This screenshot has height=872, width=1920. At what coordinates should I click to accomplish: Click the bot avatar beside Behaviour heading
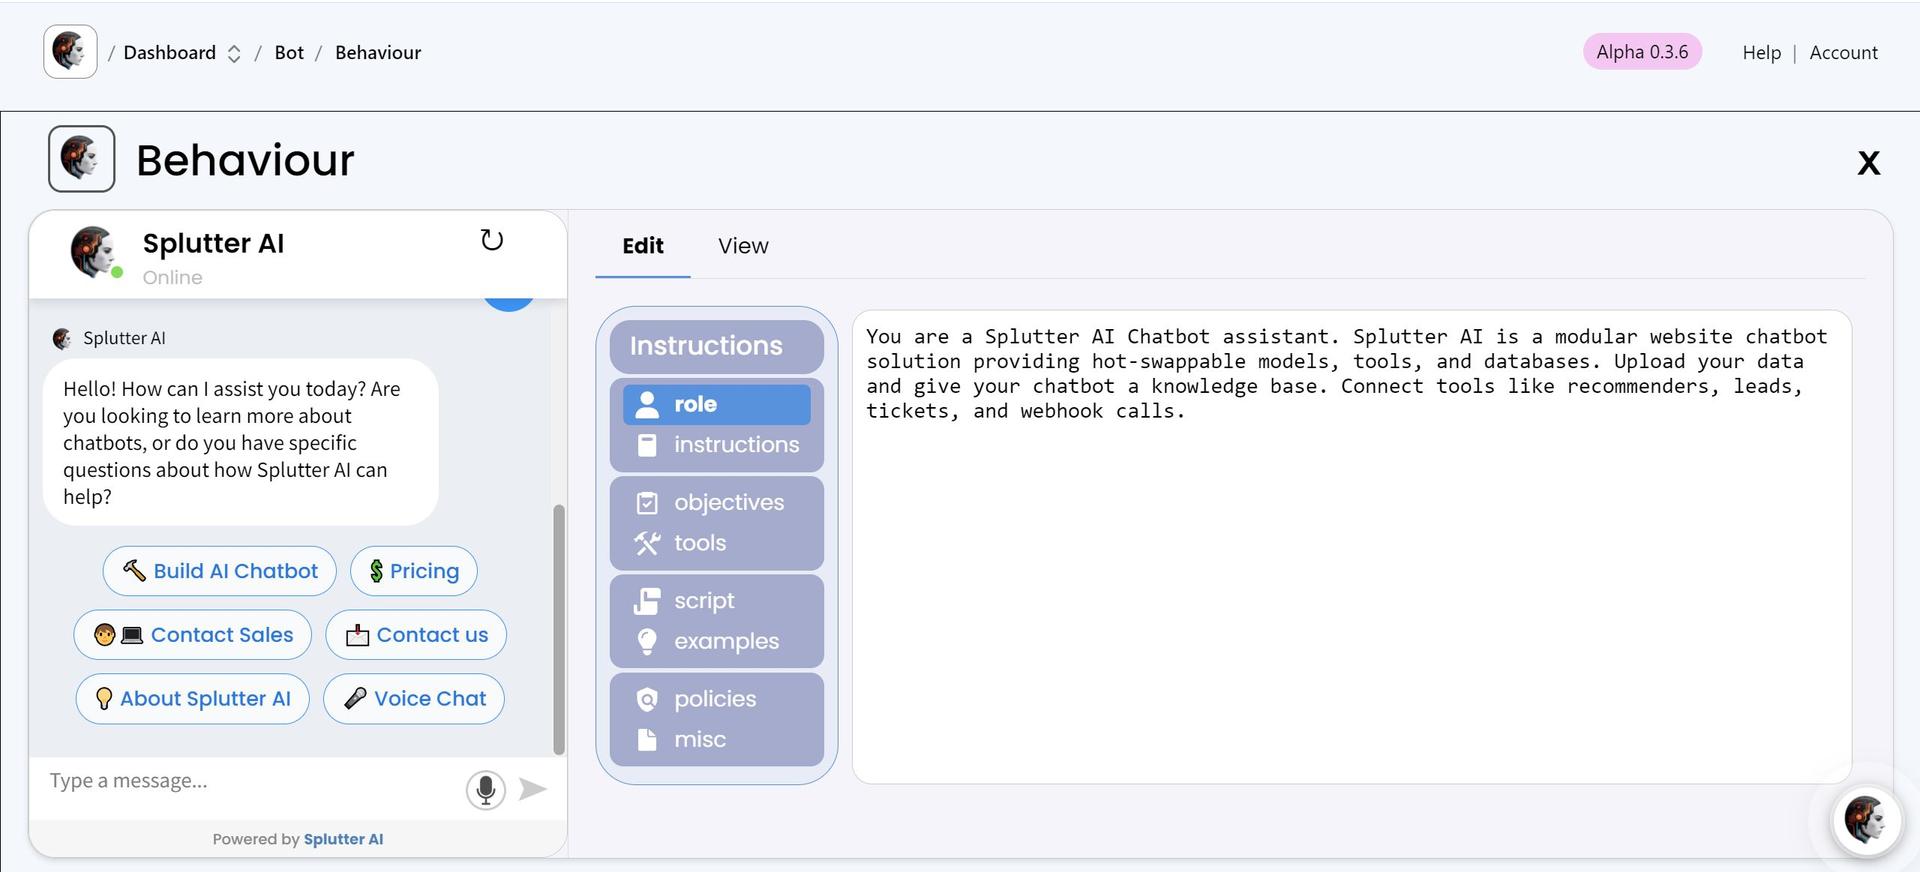[81, 159]
